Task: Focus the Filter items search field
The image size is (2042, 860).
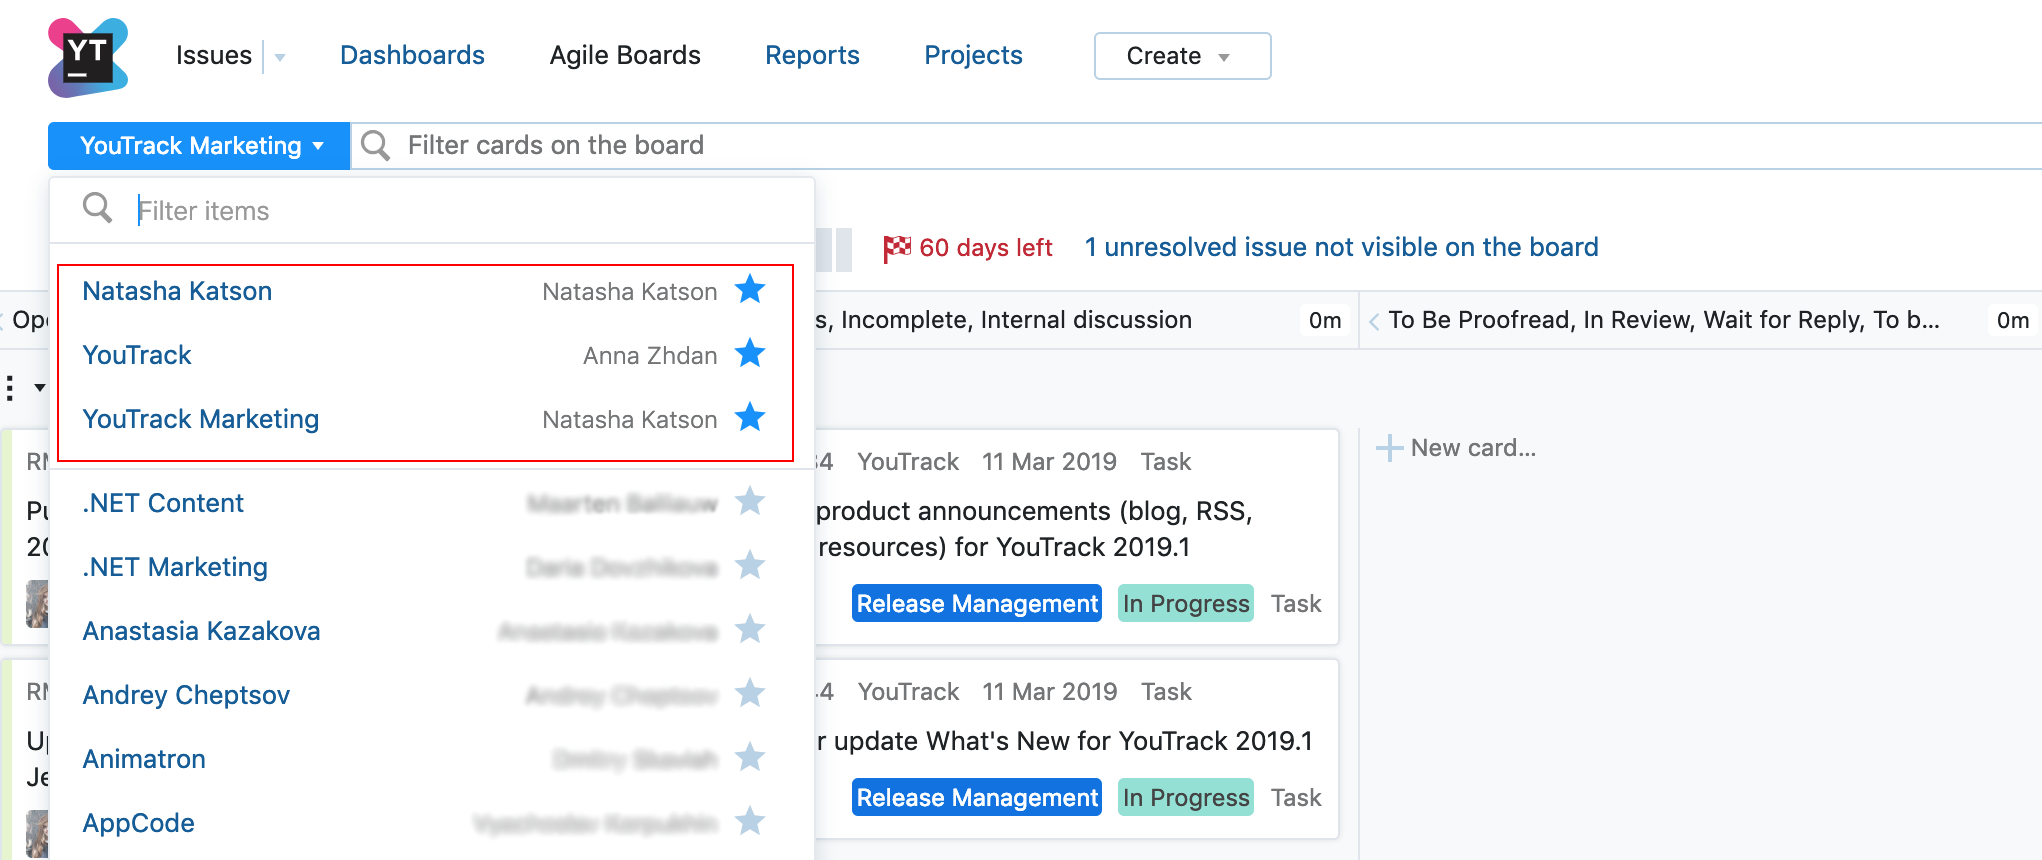Action: 460,211
